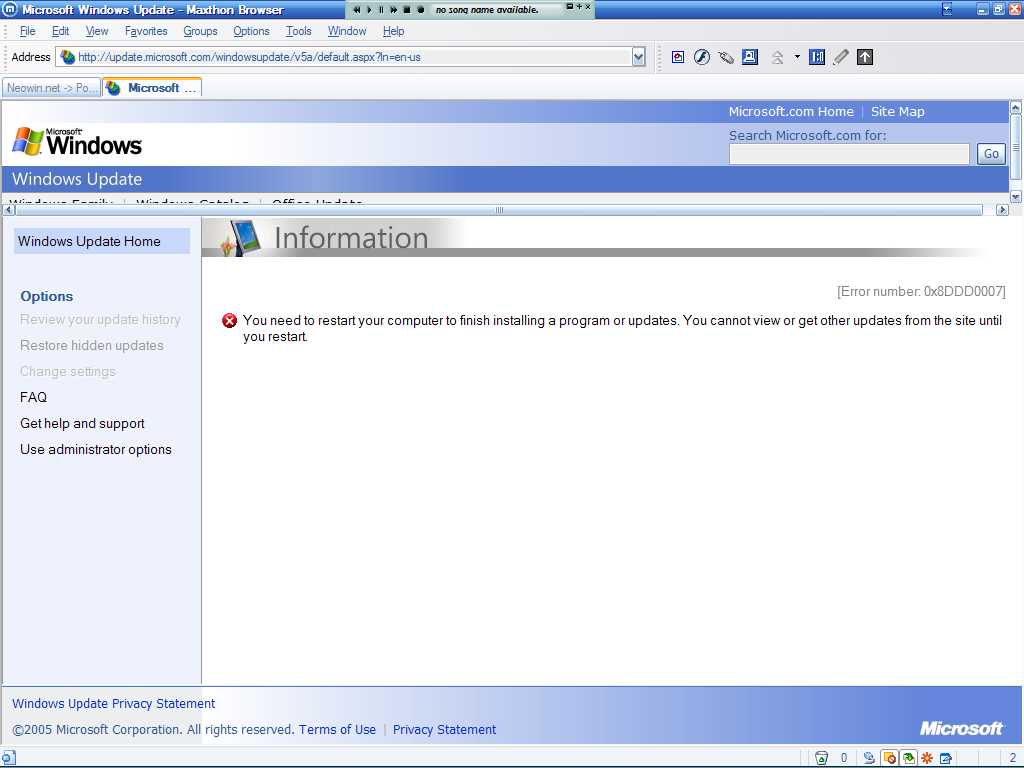Click the note-edit icon in the status bar
This screenshot has width=1024, height=768.
click(944, 757)
